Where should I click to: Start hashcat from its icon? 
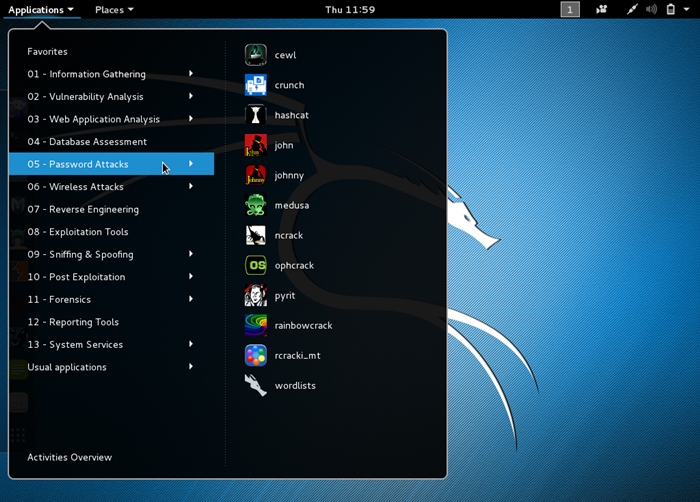(256, 115)
